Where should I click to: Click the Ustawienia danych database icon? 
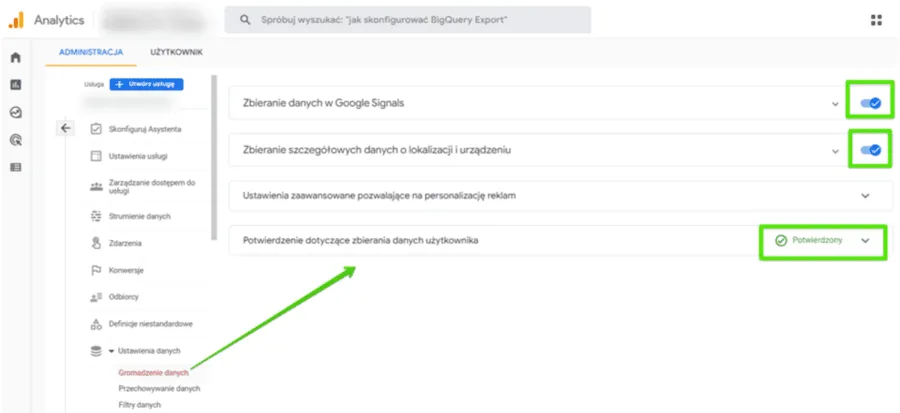[x=96, y=351]
